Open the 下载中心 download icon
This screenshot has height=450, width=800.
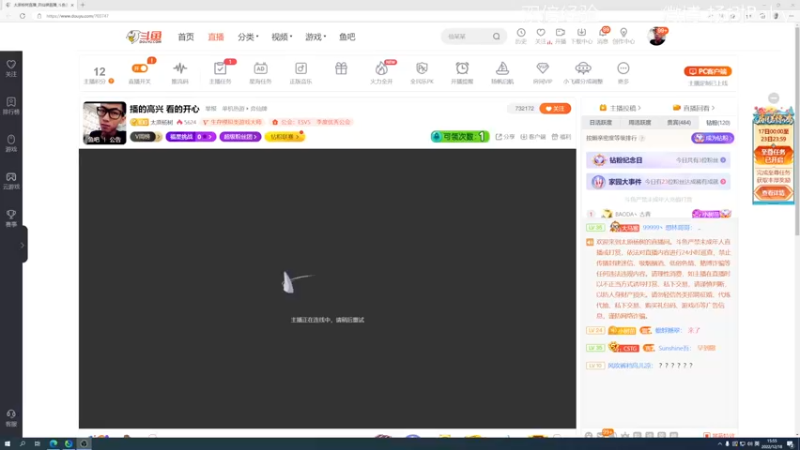point(581,36)
